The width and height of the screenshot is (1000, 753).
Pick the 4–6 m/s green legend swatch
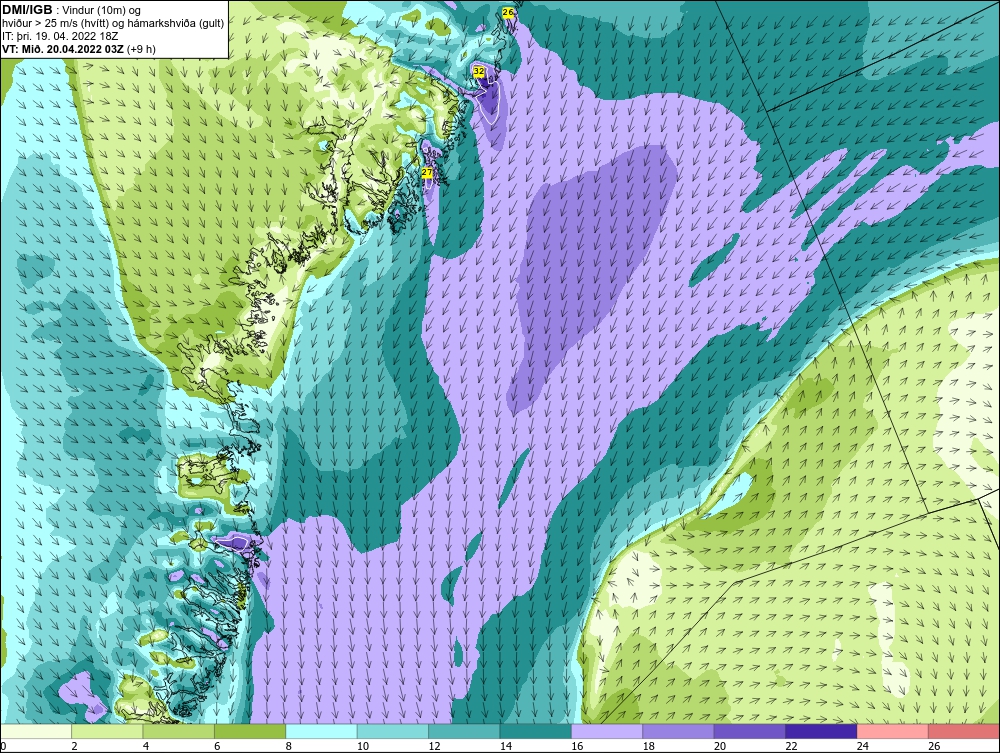(x=179, y=731)
